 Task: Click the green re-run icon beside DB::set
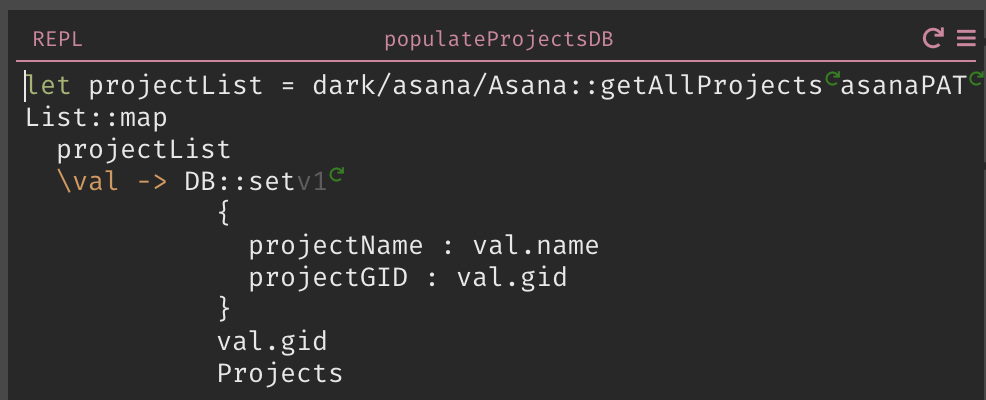click(x=336, y=174)
